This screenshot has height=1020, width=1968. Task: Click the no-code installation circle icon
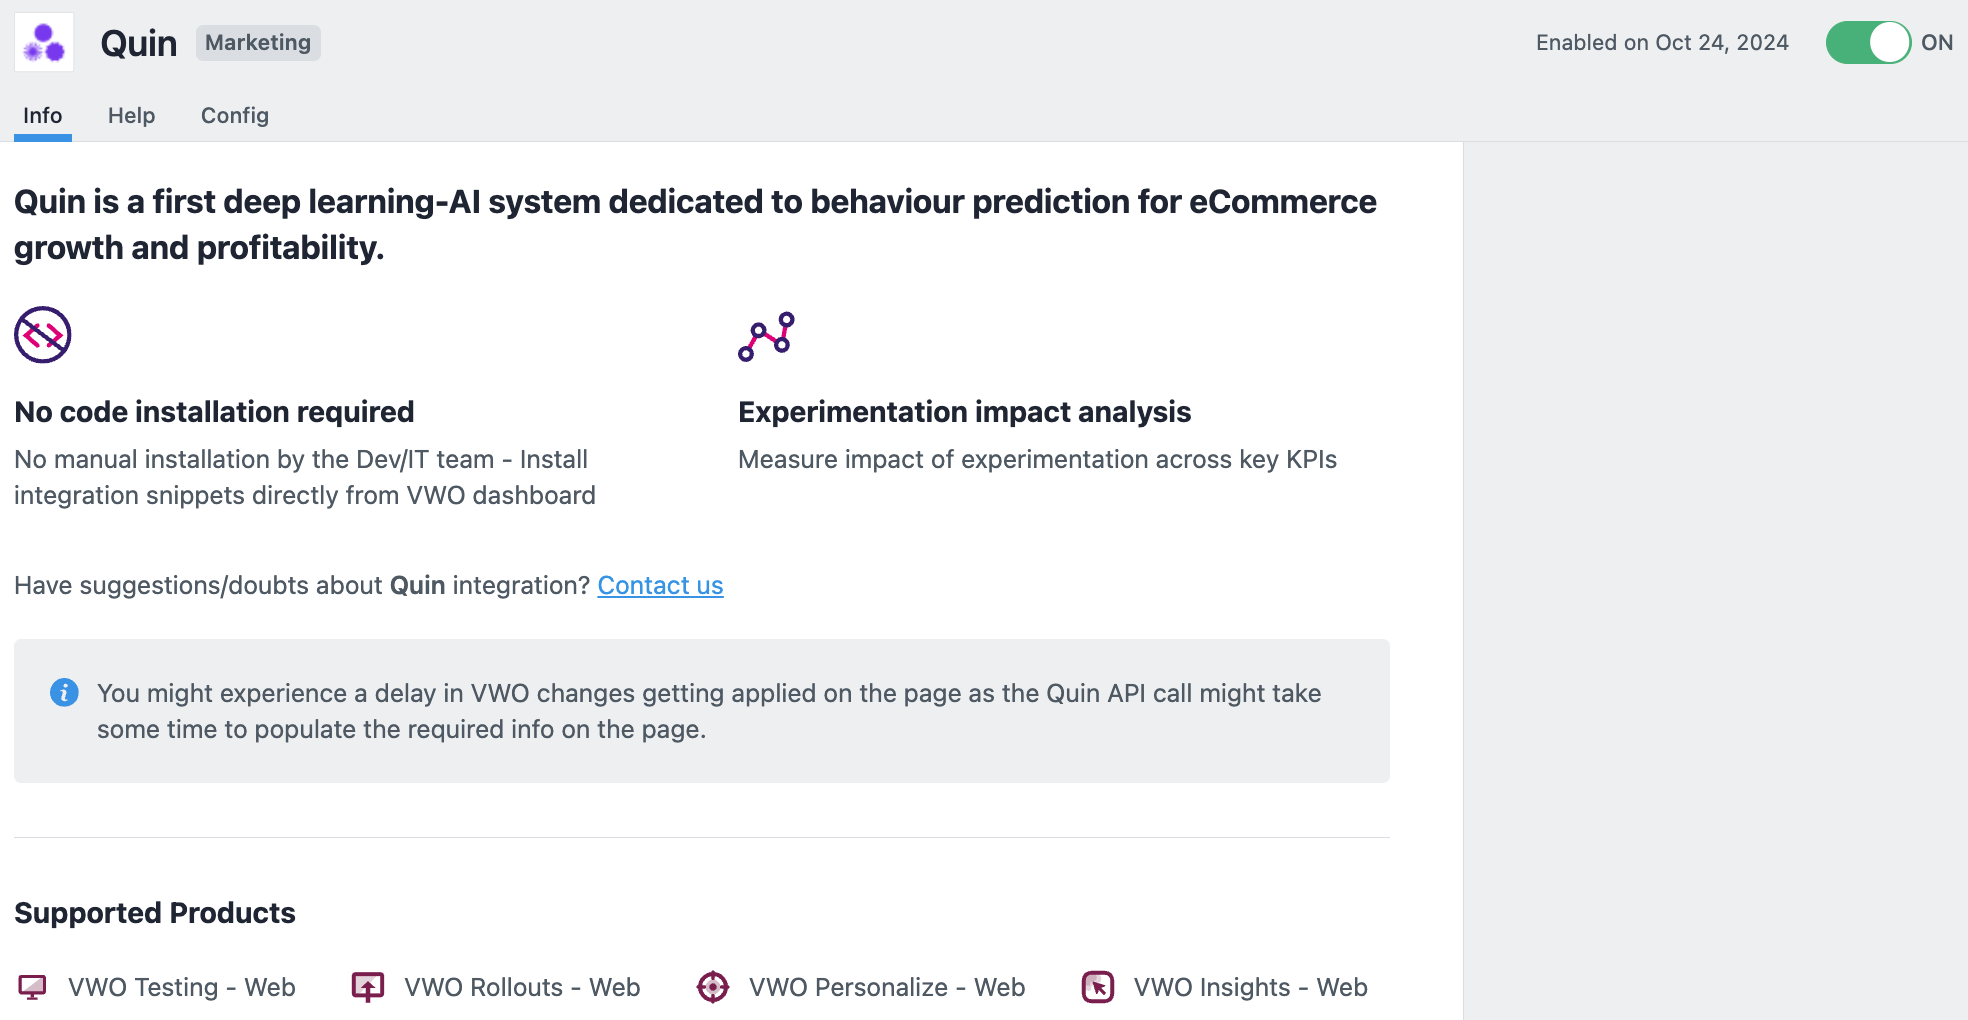click(x=43, y=335)
